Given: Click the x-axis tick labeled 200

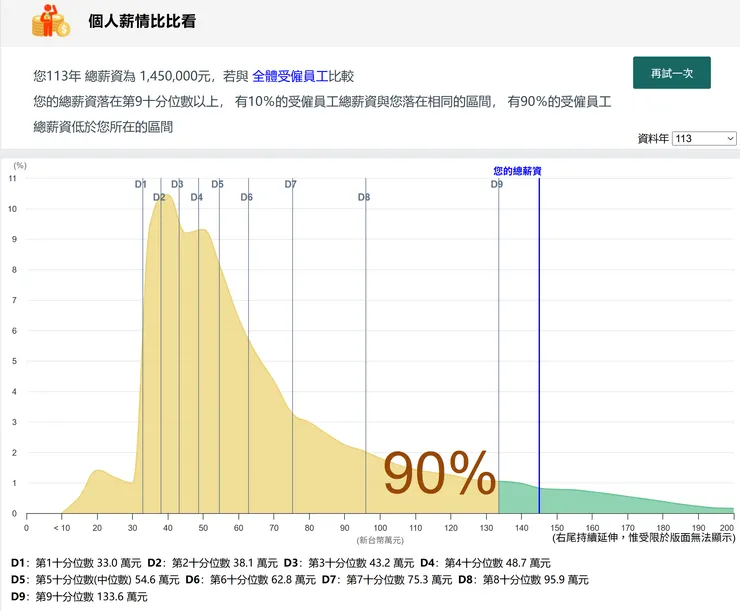Looking at the screenshot, I should 727,528.
